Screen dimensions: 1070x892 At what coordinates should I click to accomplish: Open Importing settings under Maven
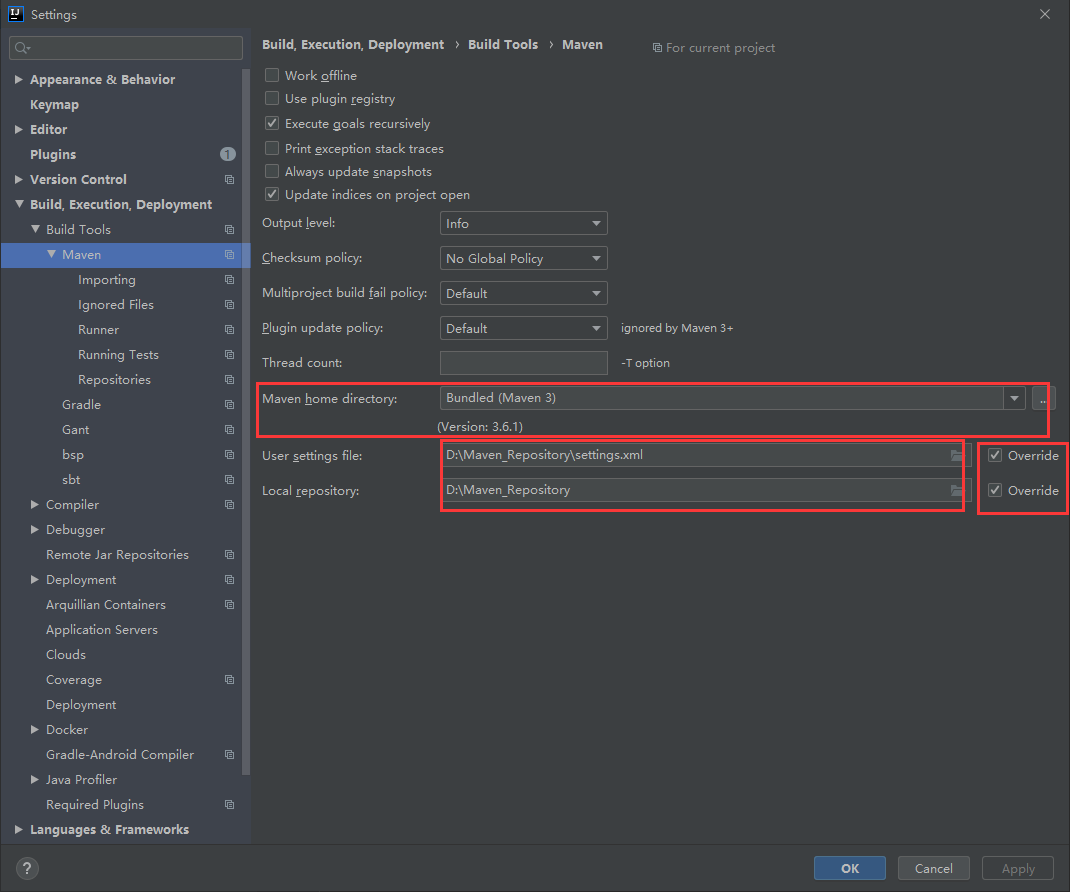[106, 280]
